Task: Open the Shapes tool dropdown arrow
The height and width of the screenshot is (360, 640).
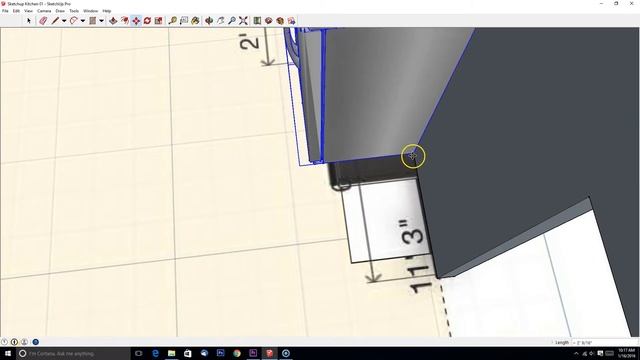Action: (x=101, y=20)
